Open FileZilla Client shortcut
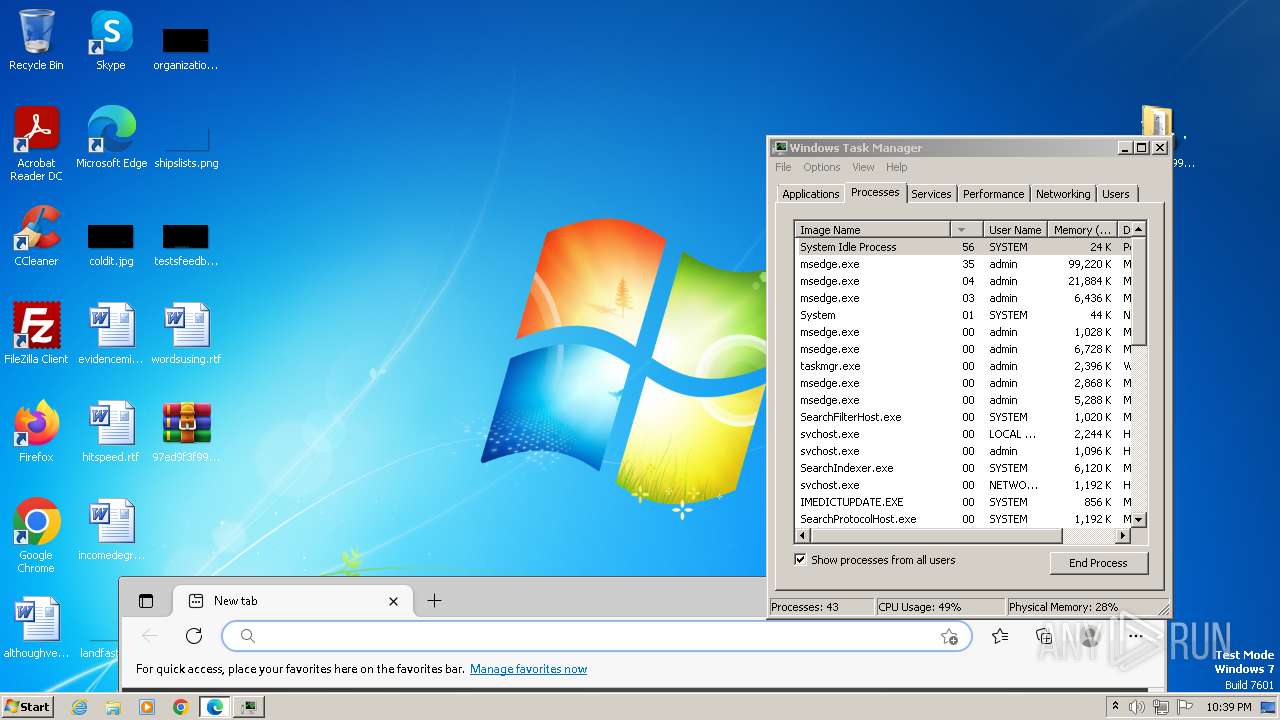This screenshot has width=1280, height=720. click(x=37, y=334)
